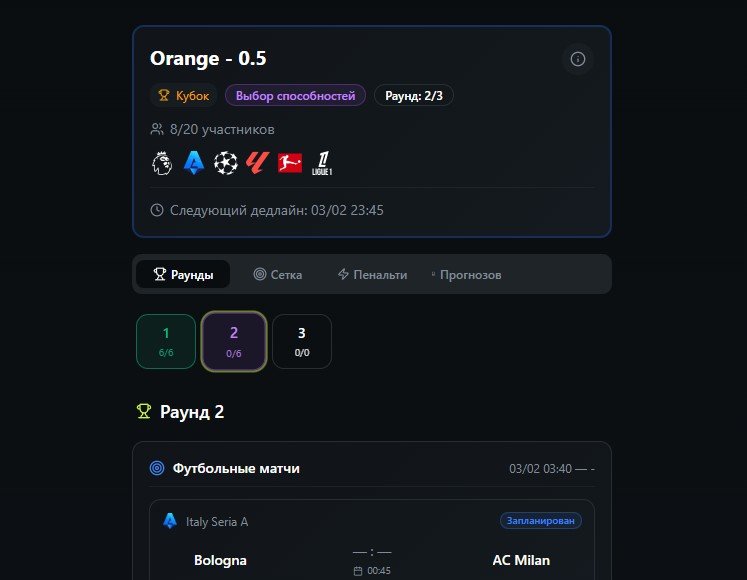
Task: Open the tournament info icon button
Action: click(x=577, y=59)
